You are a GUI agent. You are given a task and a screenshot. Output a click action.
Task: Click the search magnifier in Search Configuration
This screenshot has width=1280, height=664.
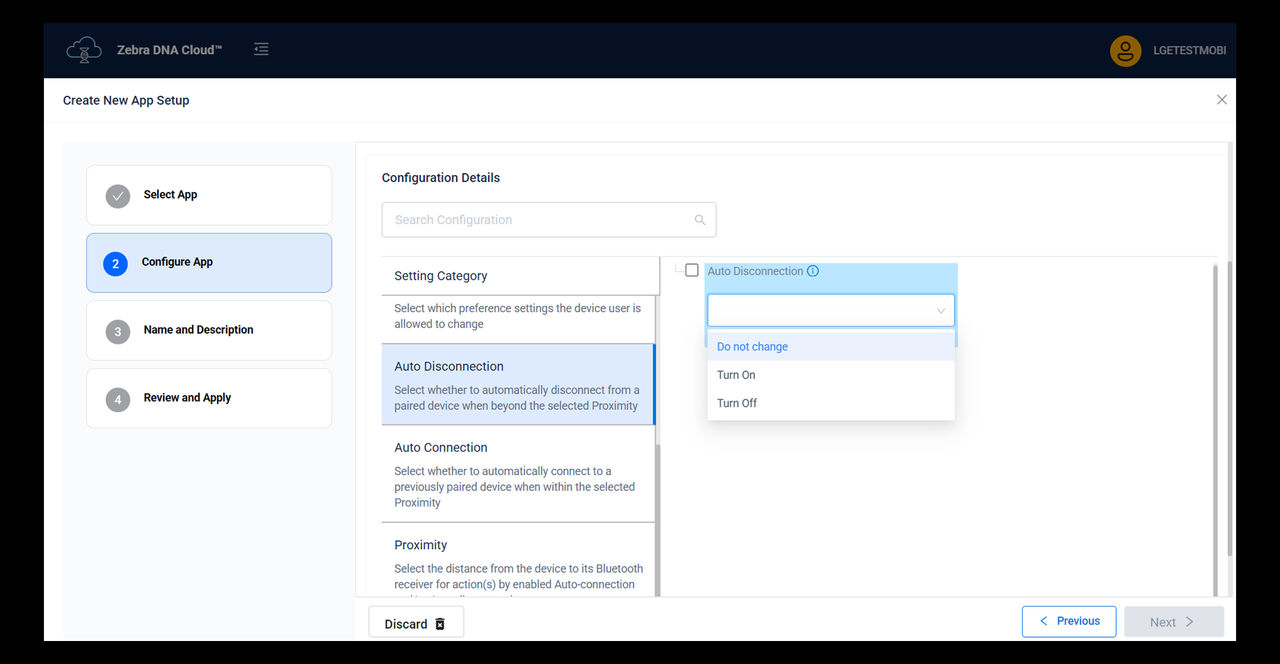[x=699, y=218]
